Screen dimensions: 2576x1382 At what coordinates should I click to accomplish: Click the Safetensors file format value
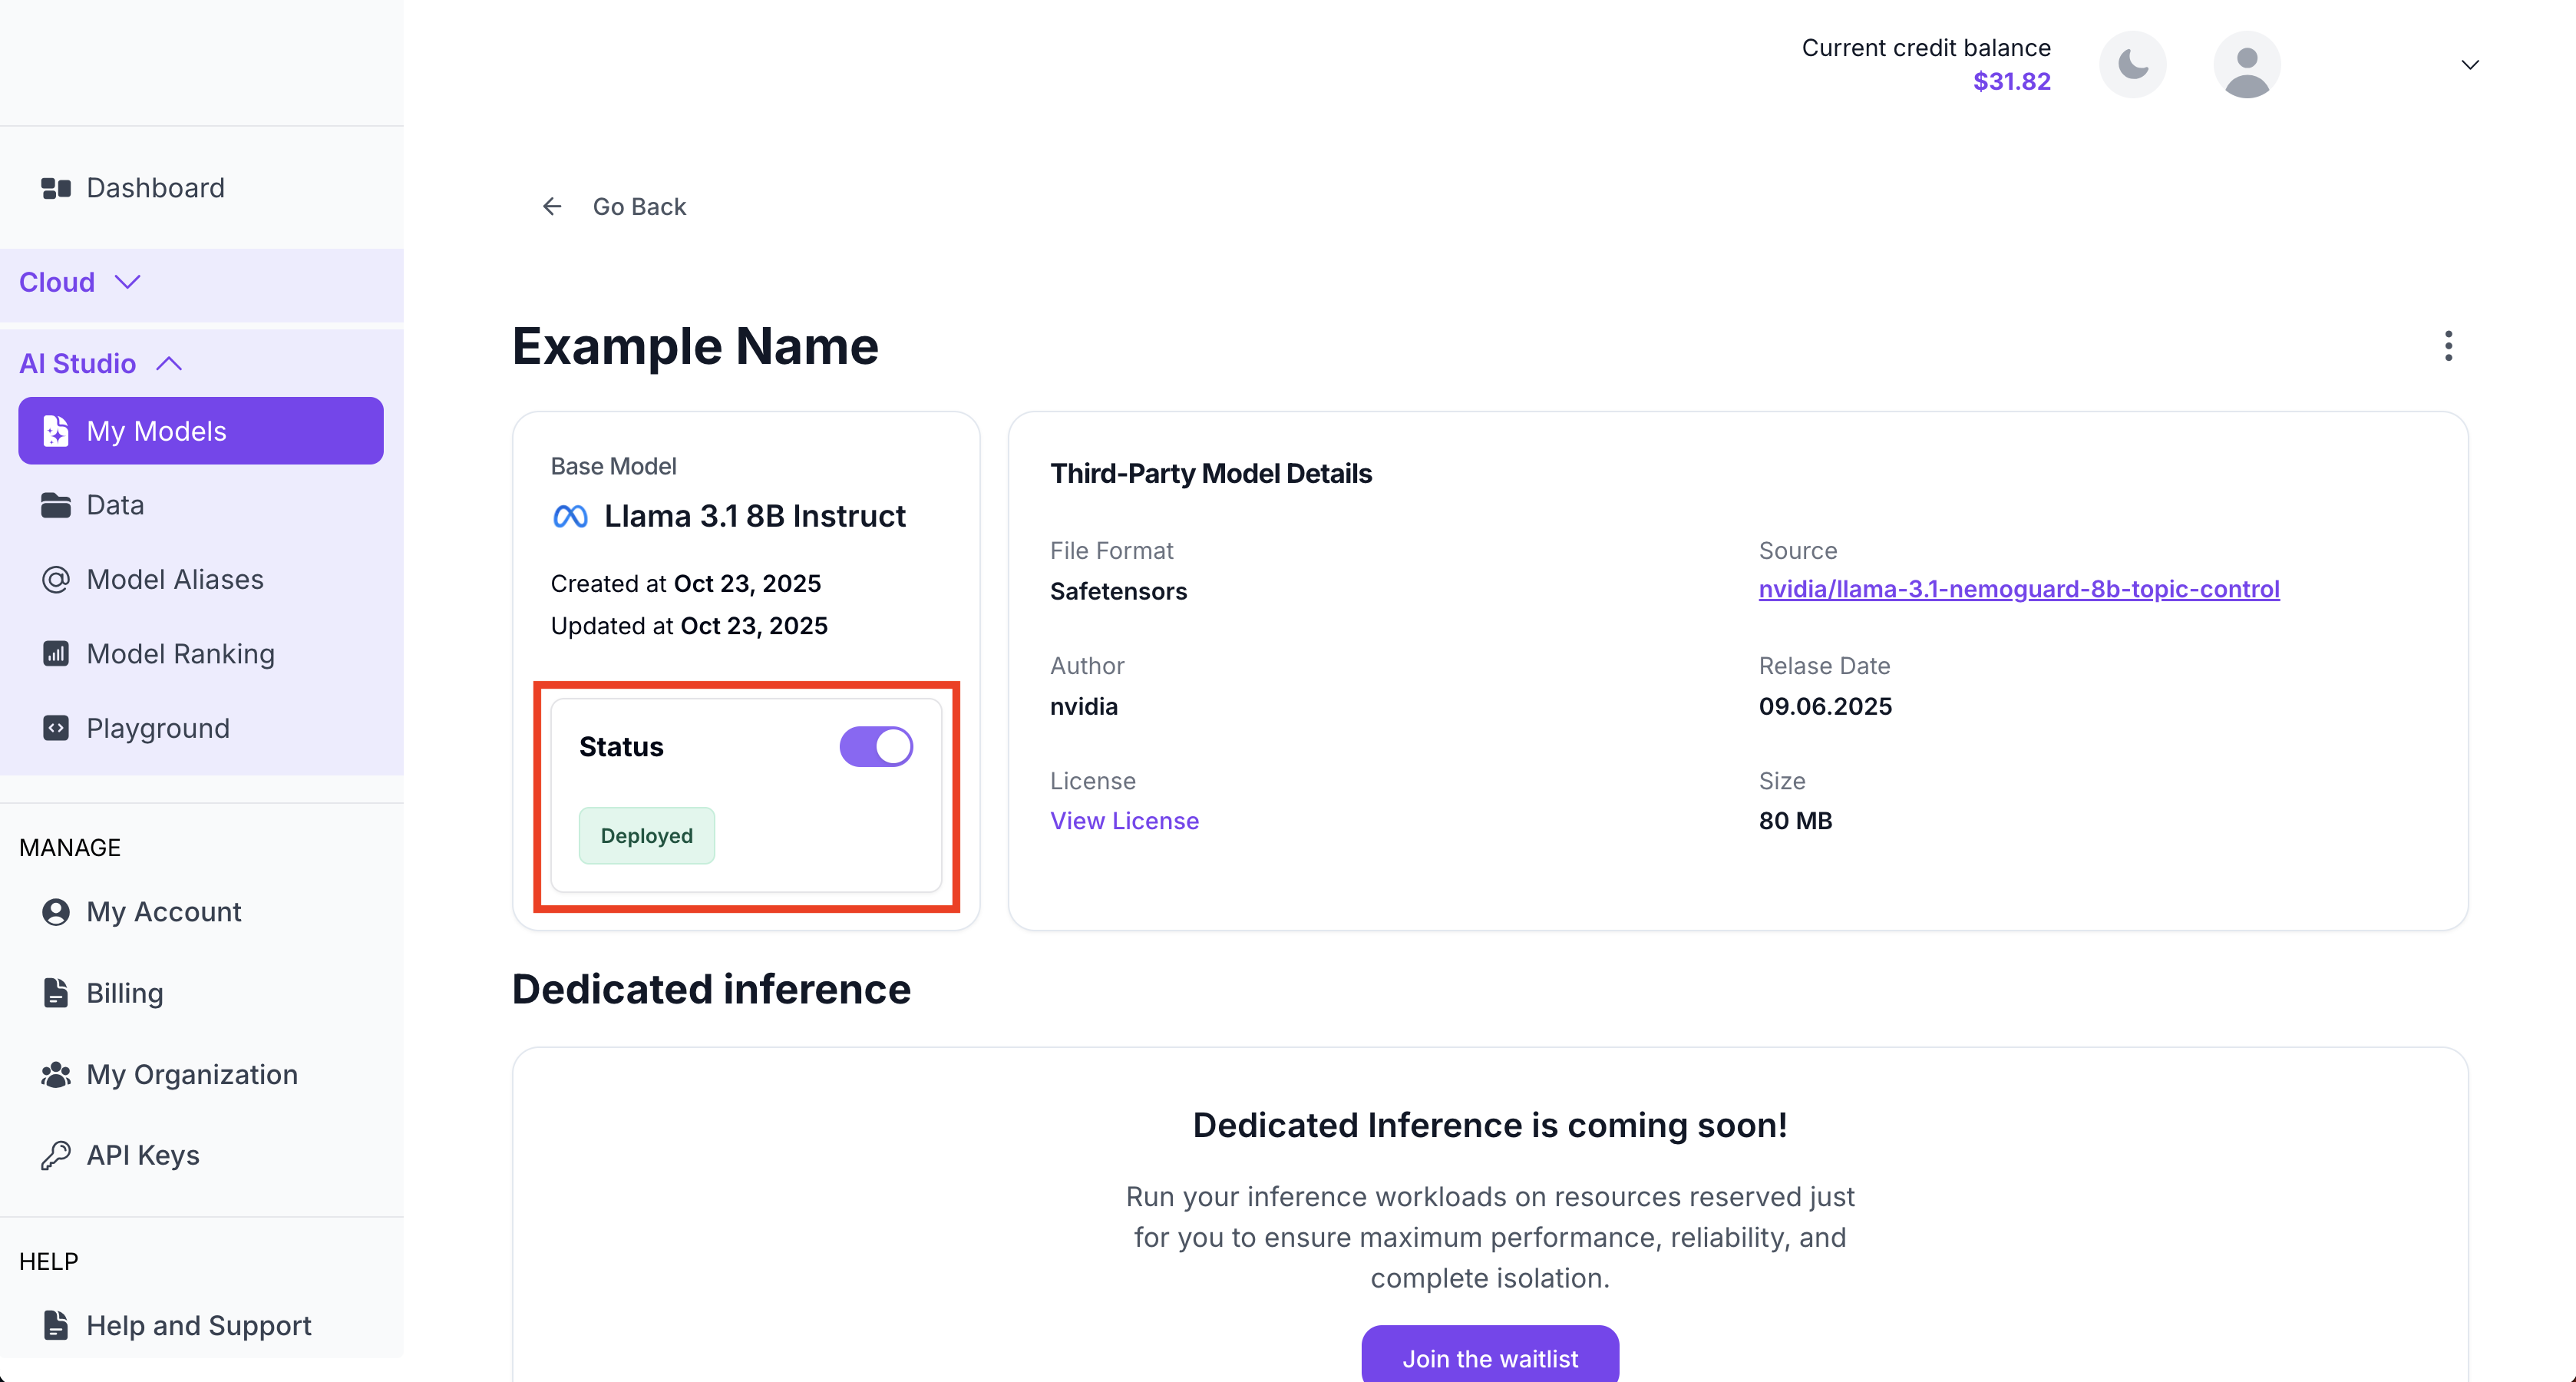[x=1118, y=591]
